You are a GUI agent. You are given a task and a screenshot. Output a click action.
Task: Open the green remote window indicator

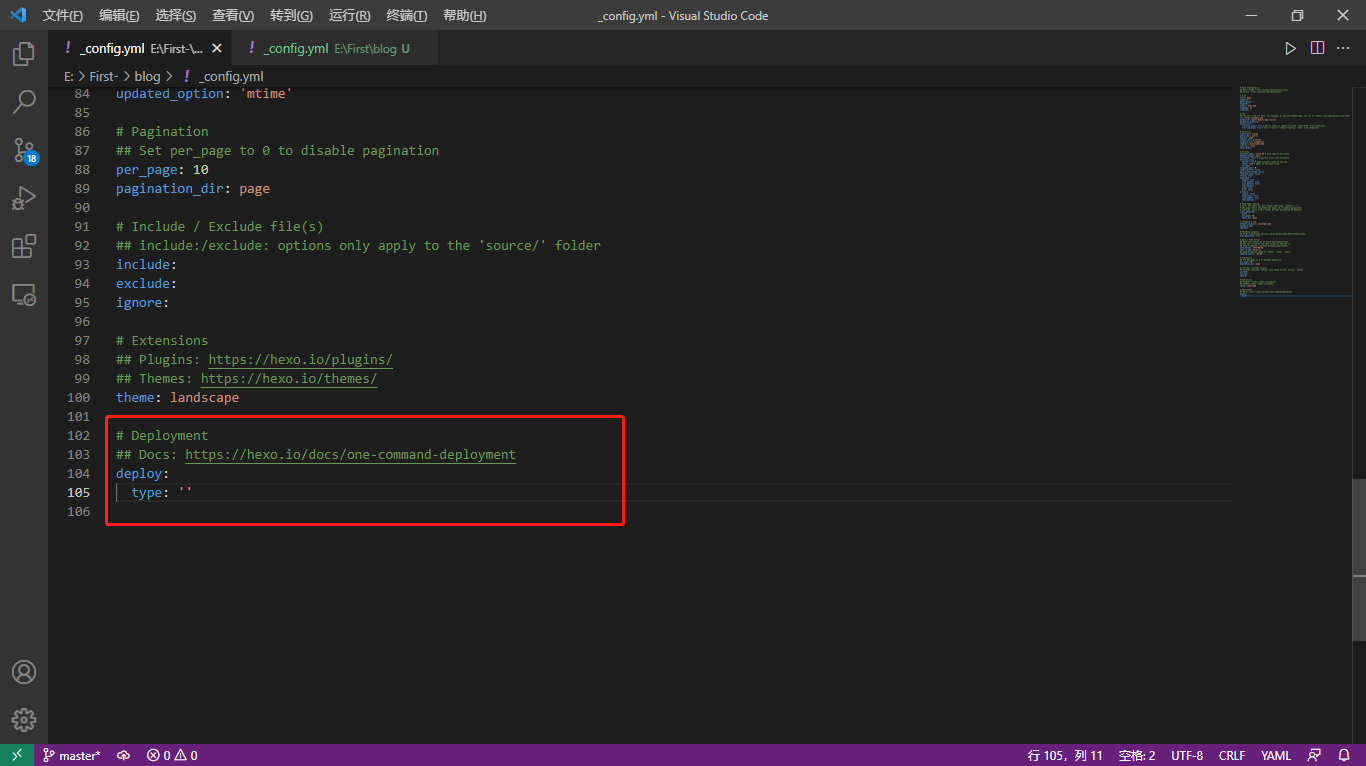click(x=17, y=755)
